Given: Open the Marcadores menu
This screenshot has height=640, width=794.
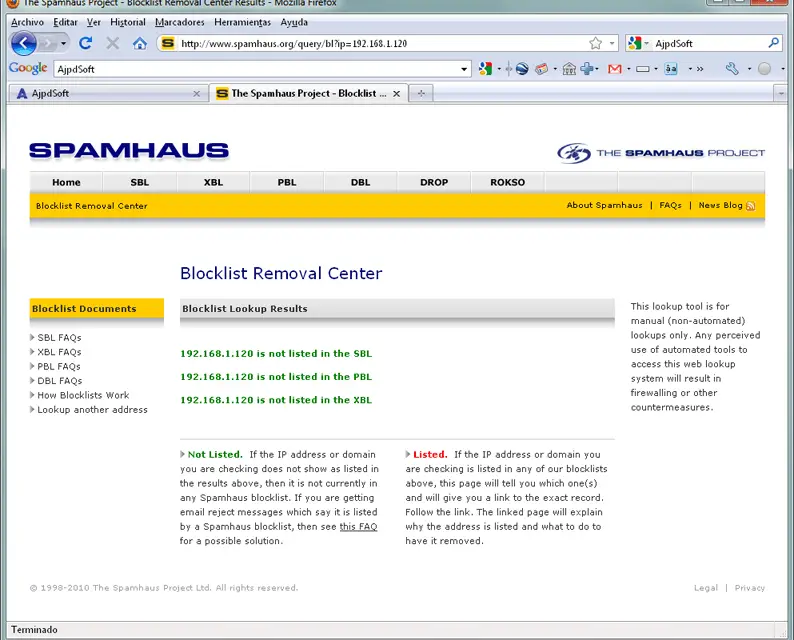Looking at the screenshot, I should [180, 22].
